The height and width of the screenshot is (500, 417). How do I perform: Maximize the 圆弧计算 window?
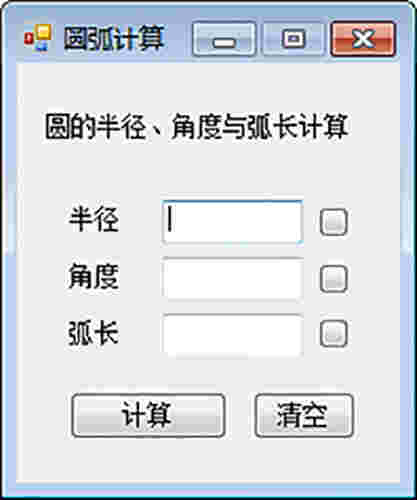[293, 39]
